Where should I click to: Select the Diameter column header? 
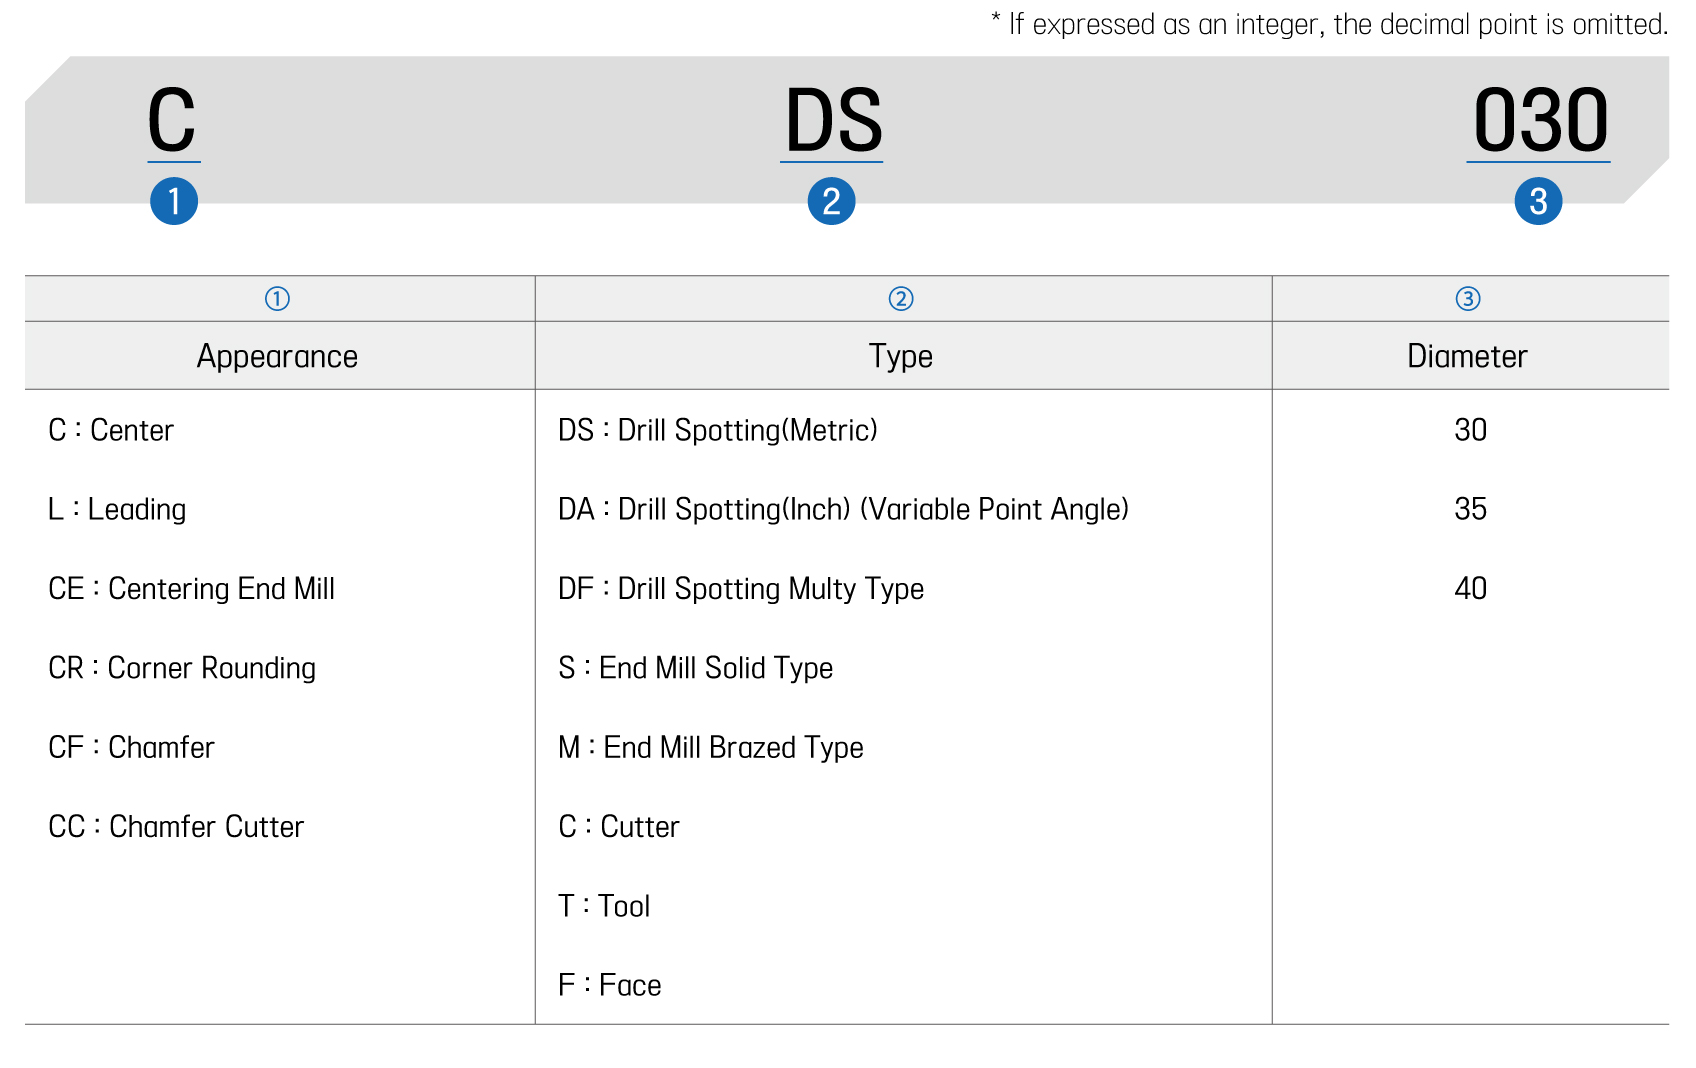[1467, 357]
